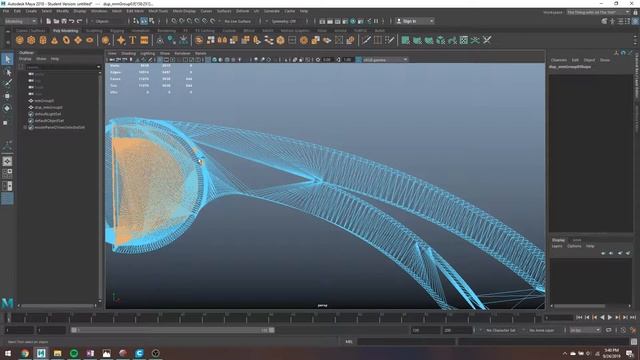Screen dimensions: 640x360
Task: Switch to the single perspective layout
Action: click(7, 162)
